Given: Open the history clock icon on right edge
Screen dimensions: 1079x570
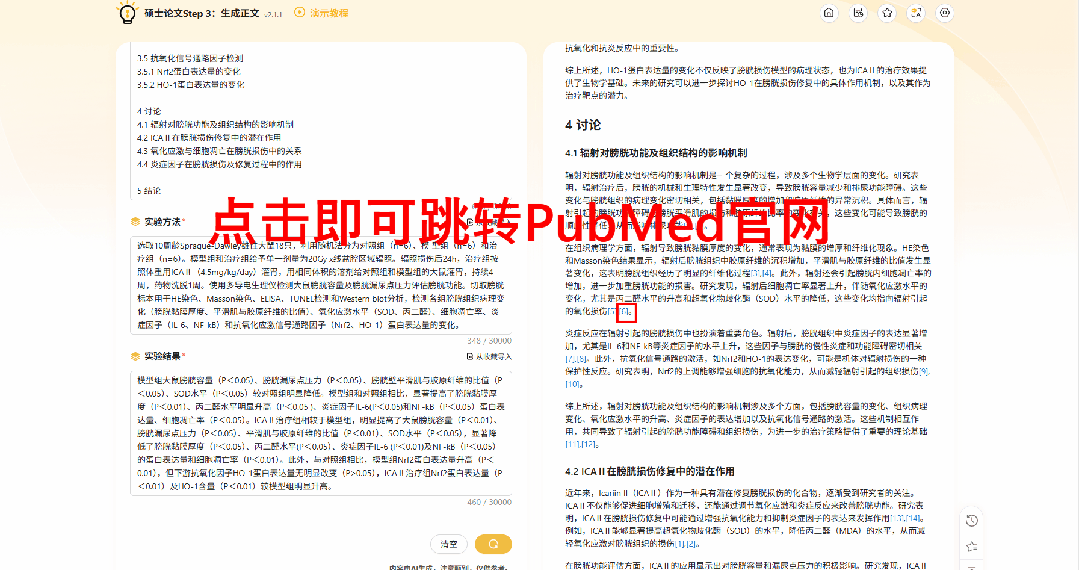Looking at the screenshot, I should [x=972, y=520].
